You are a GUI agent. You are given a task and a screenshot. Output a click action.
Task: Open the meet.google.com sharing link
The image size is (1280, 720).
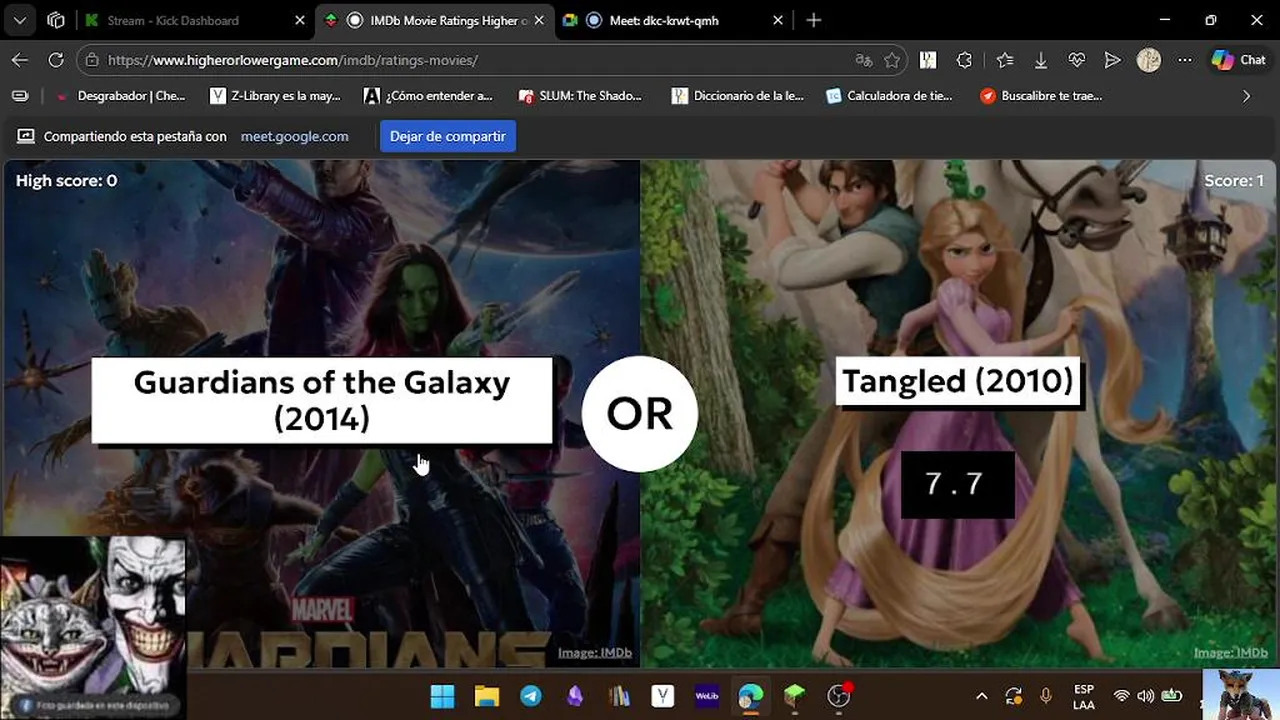[x=294, y=136]
